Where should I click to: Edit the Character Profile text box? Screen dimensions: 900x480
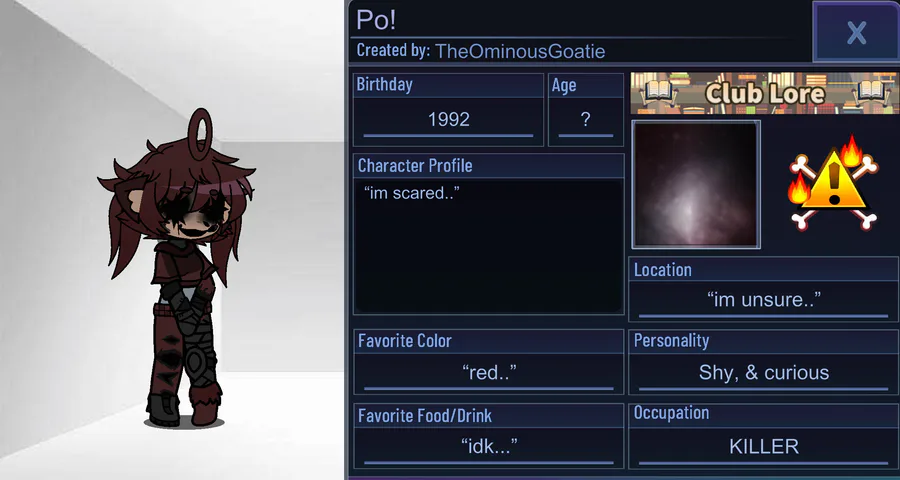pyautogui.click(x=489, y=245)
